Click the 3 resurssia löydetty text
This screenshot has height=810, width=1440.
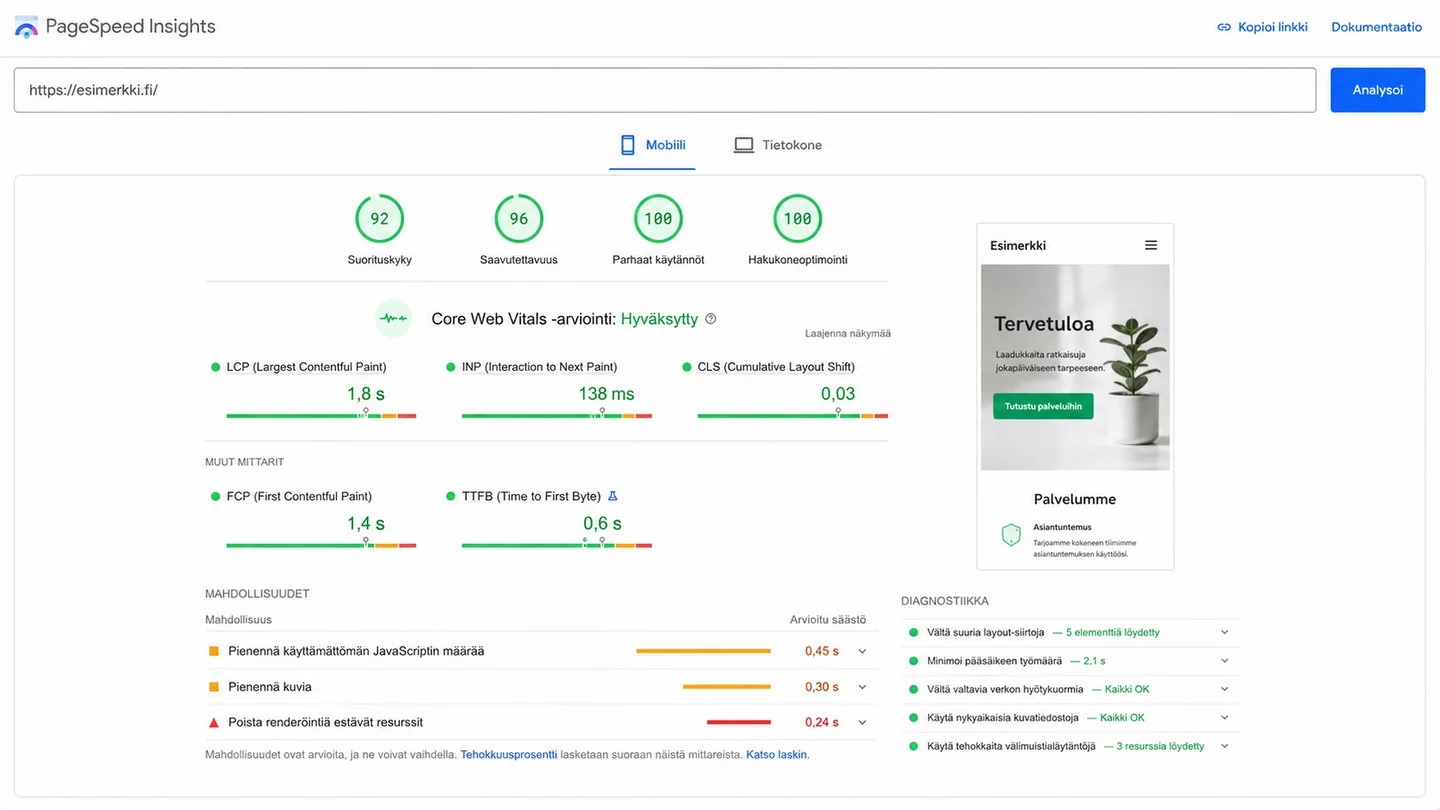click(x=1160, y=746)
